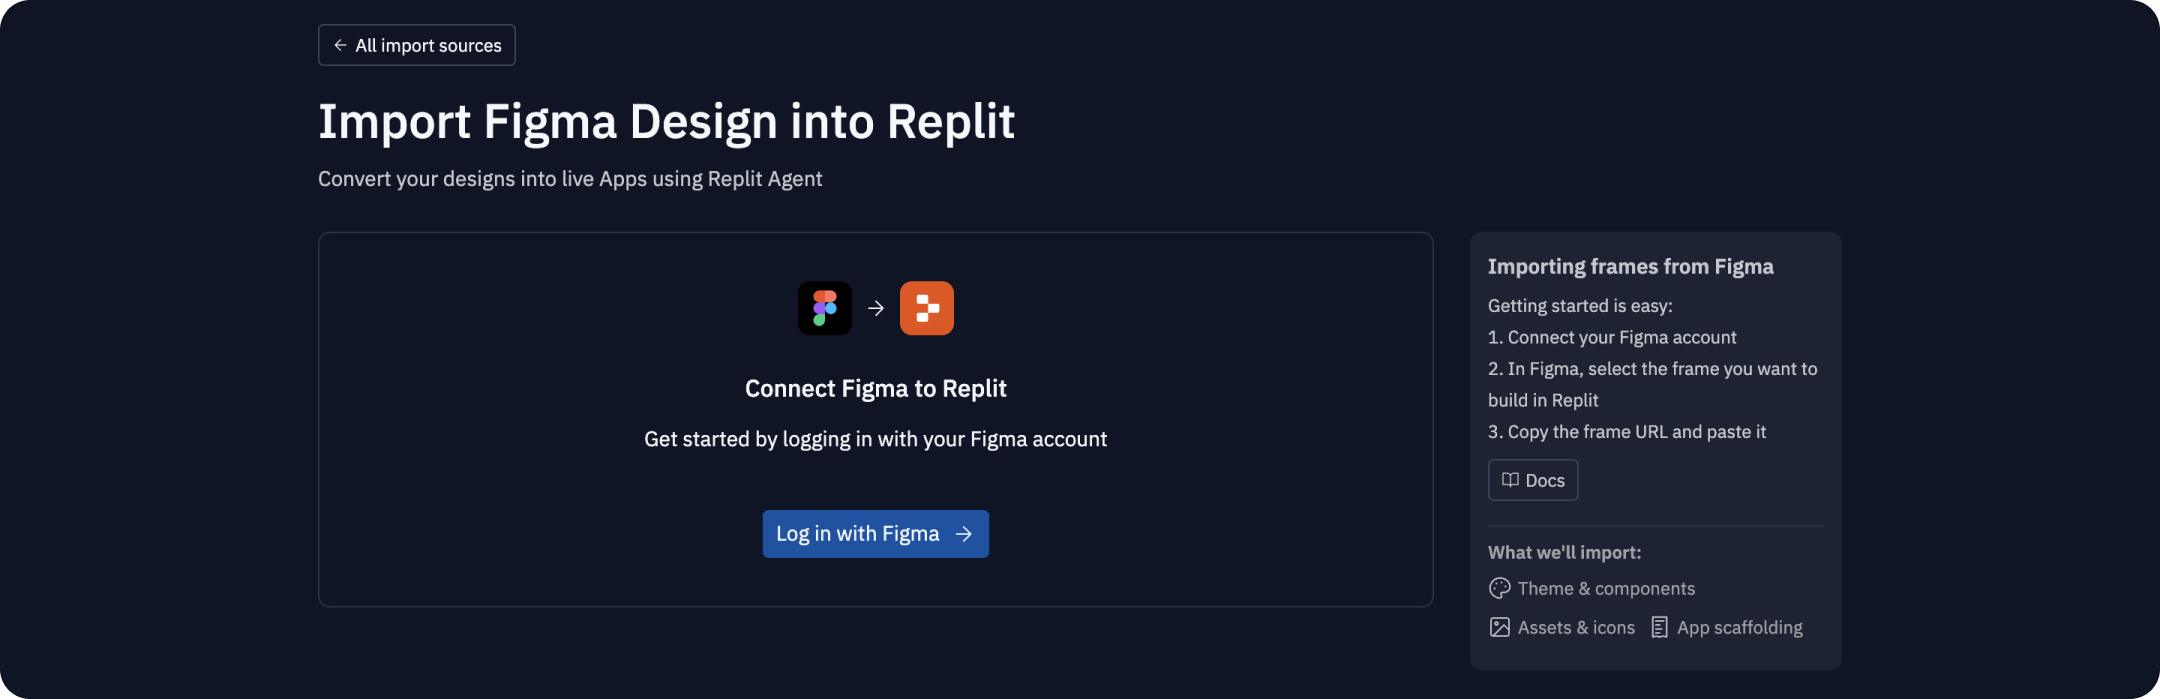Click the arrow icon between Figma and Replit logos

tap(875, 308)
